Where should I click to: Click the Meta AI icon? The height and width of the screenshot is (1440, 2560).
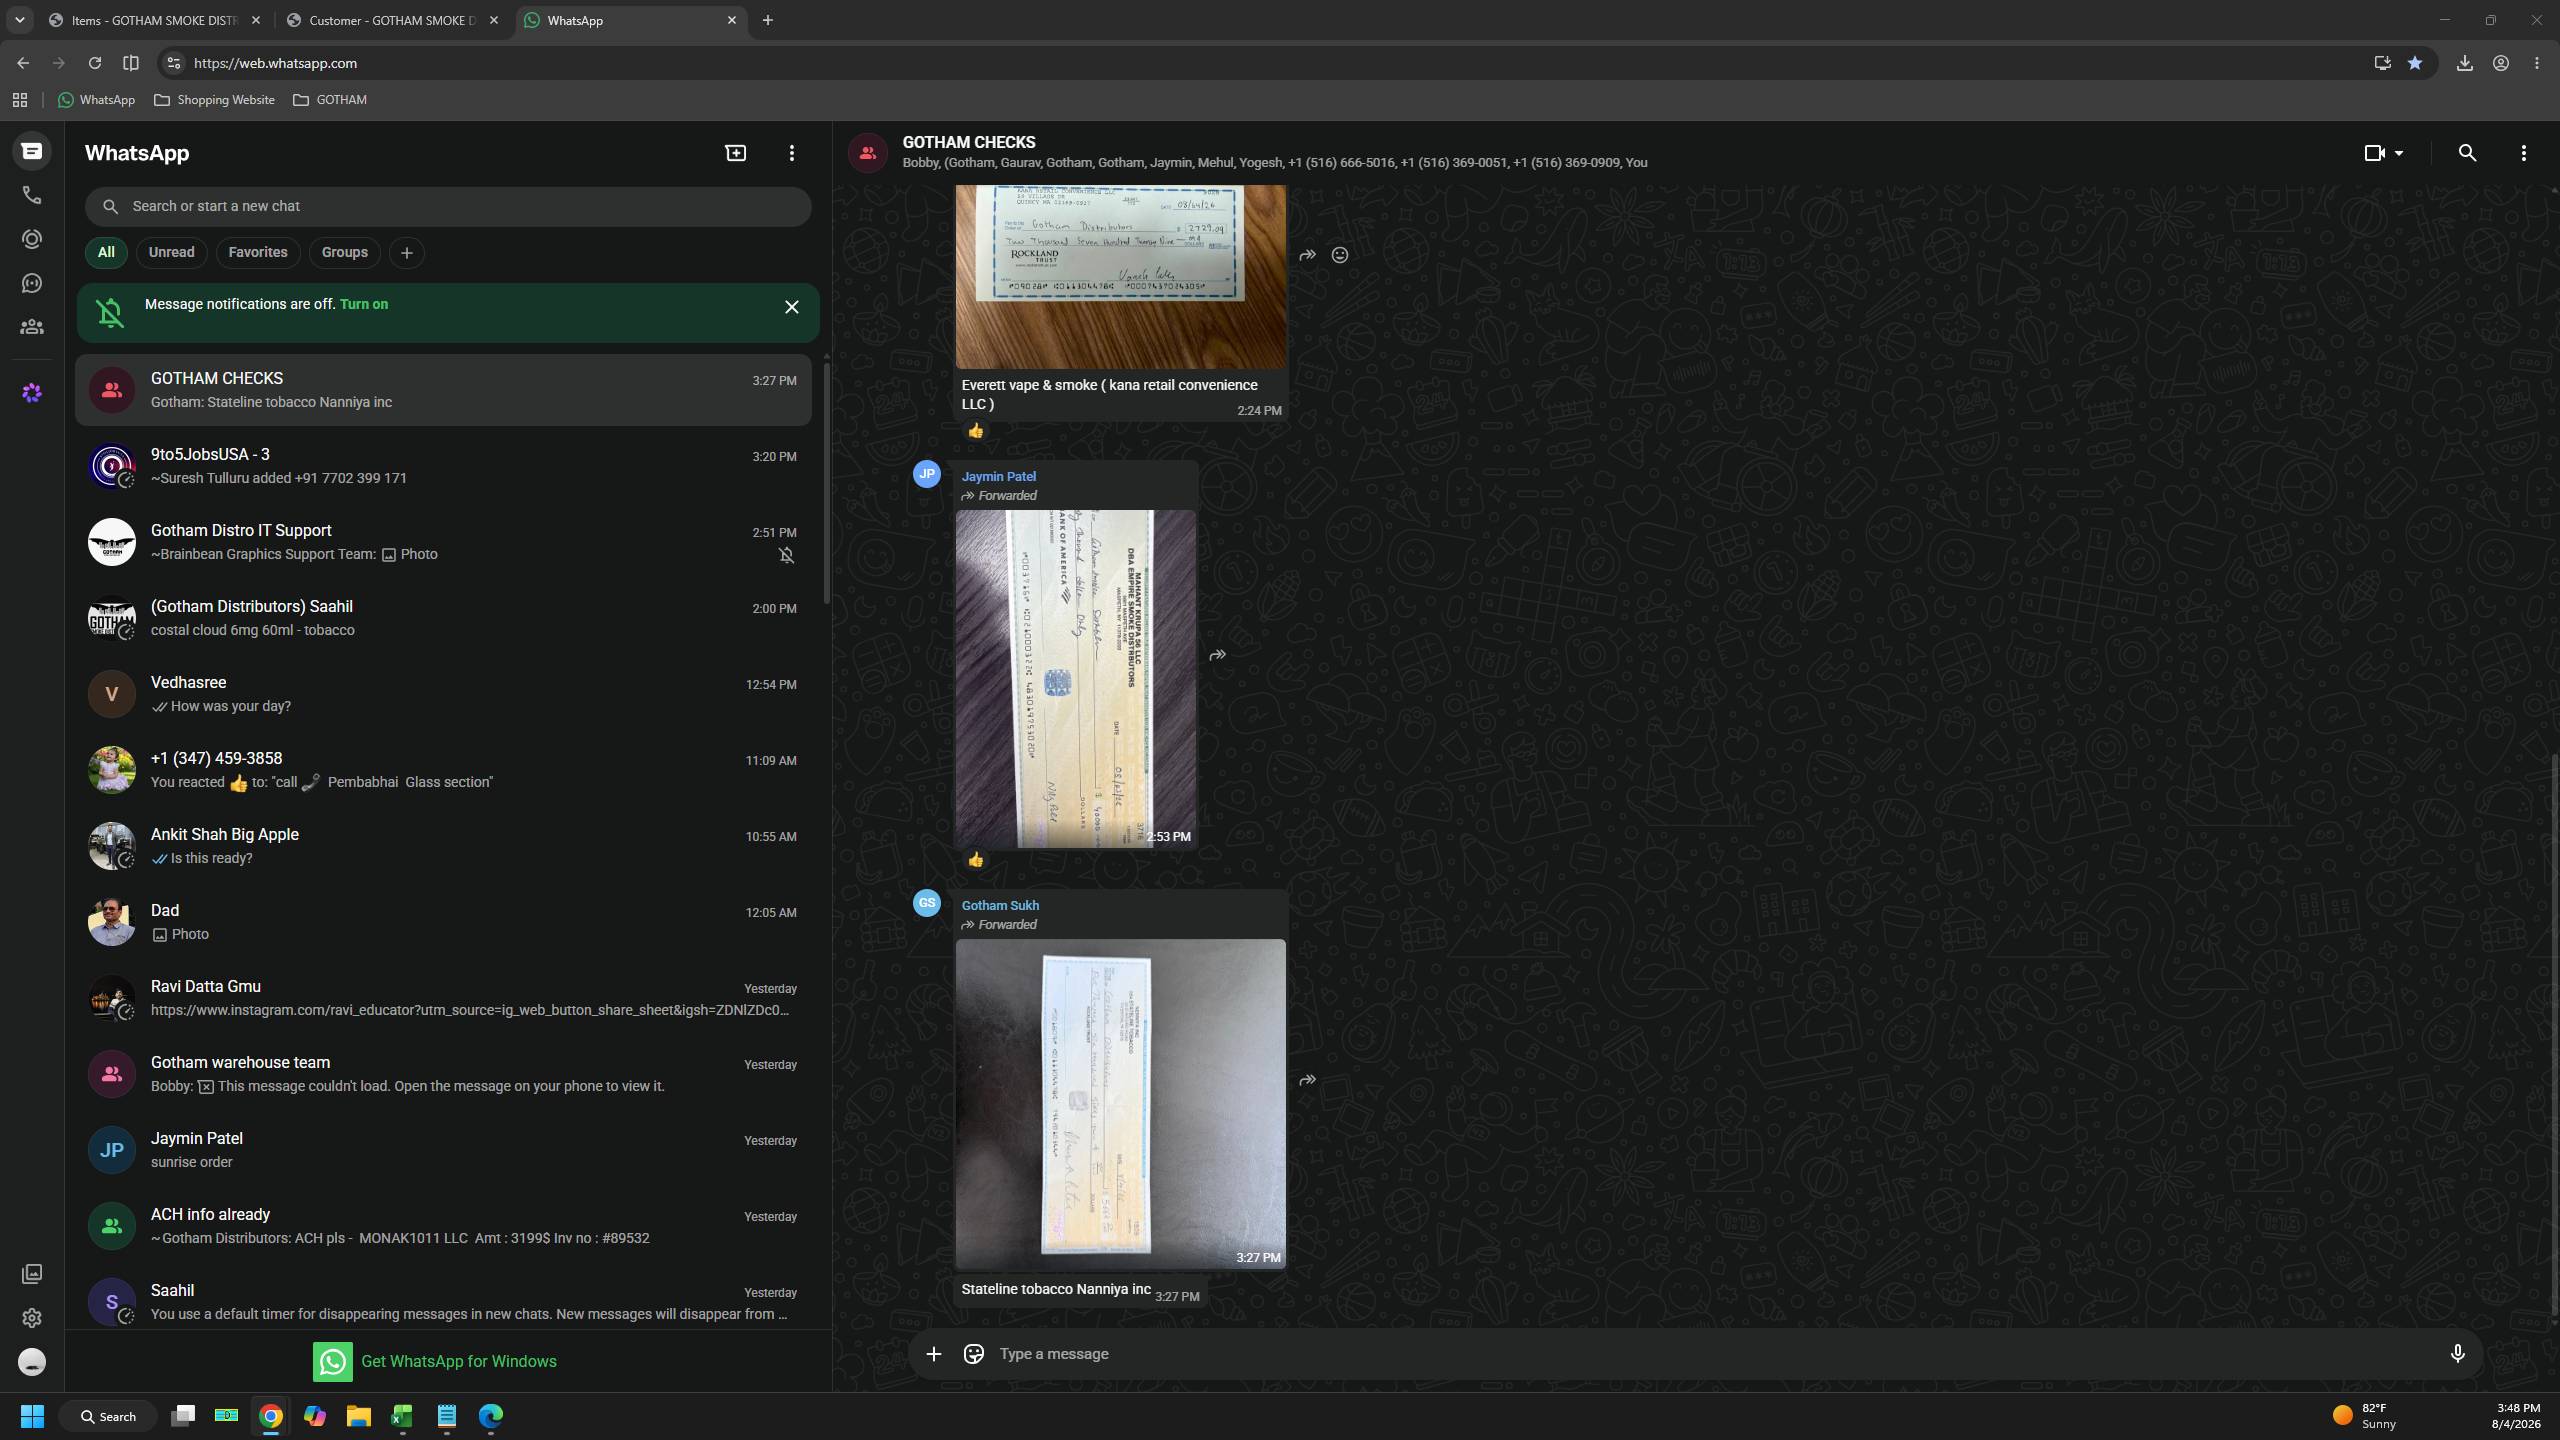(x=32, y=393)
